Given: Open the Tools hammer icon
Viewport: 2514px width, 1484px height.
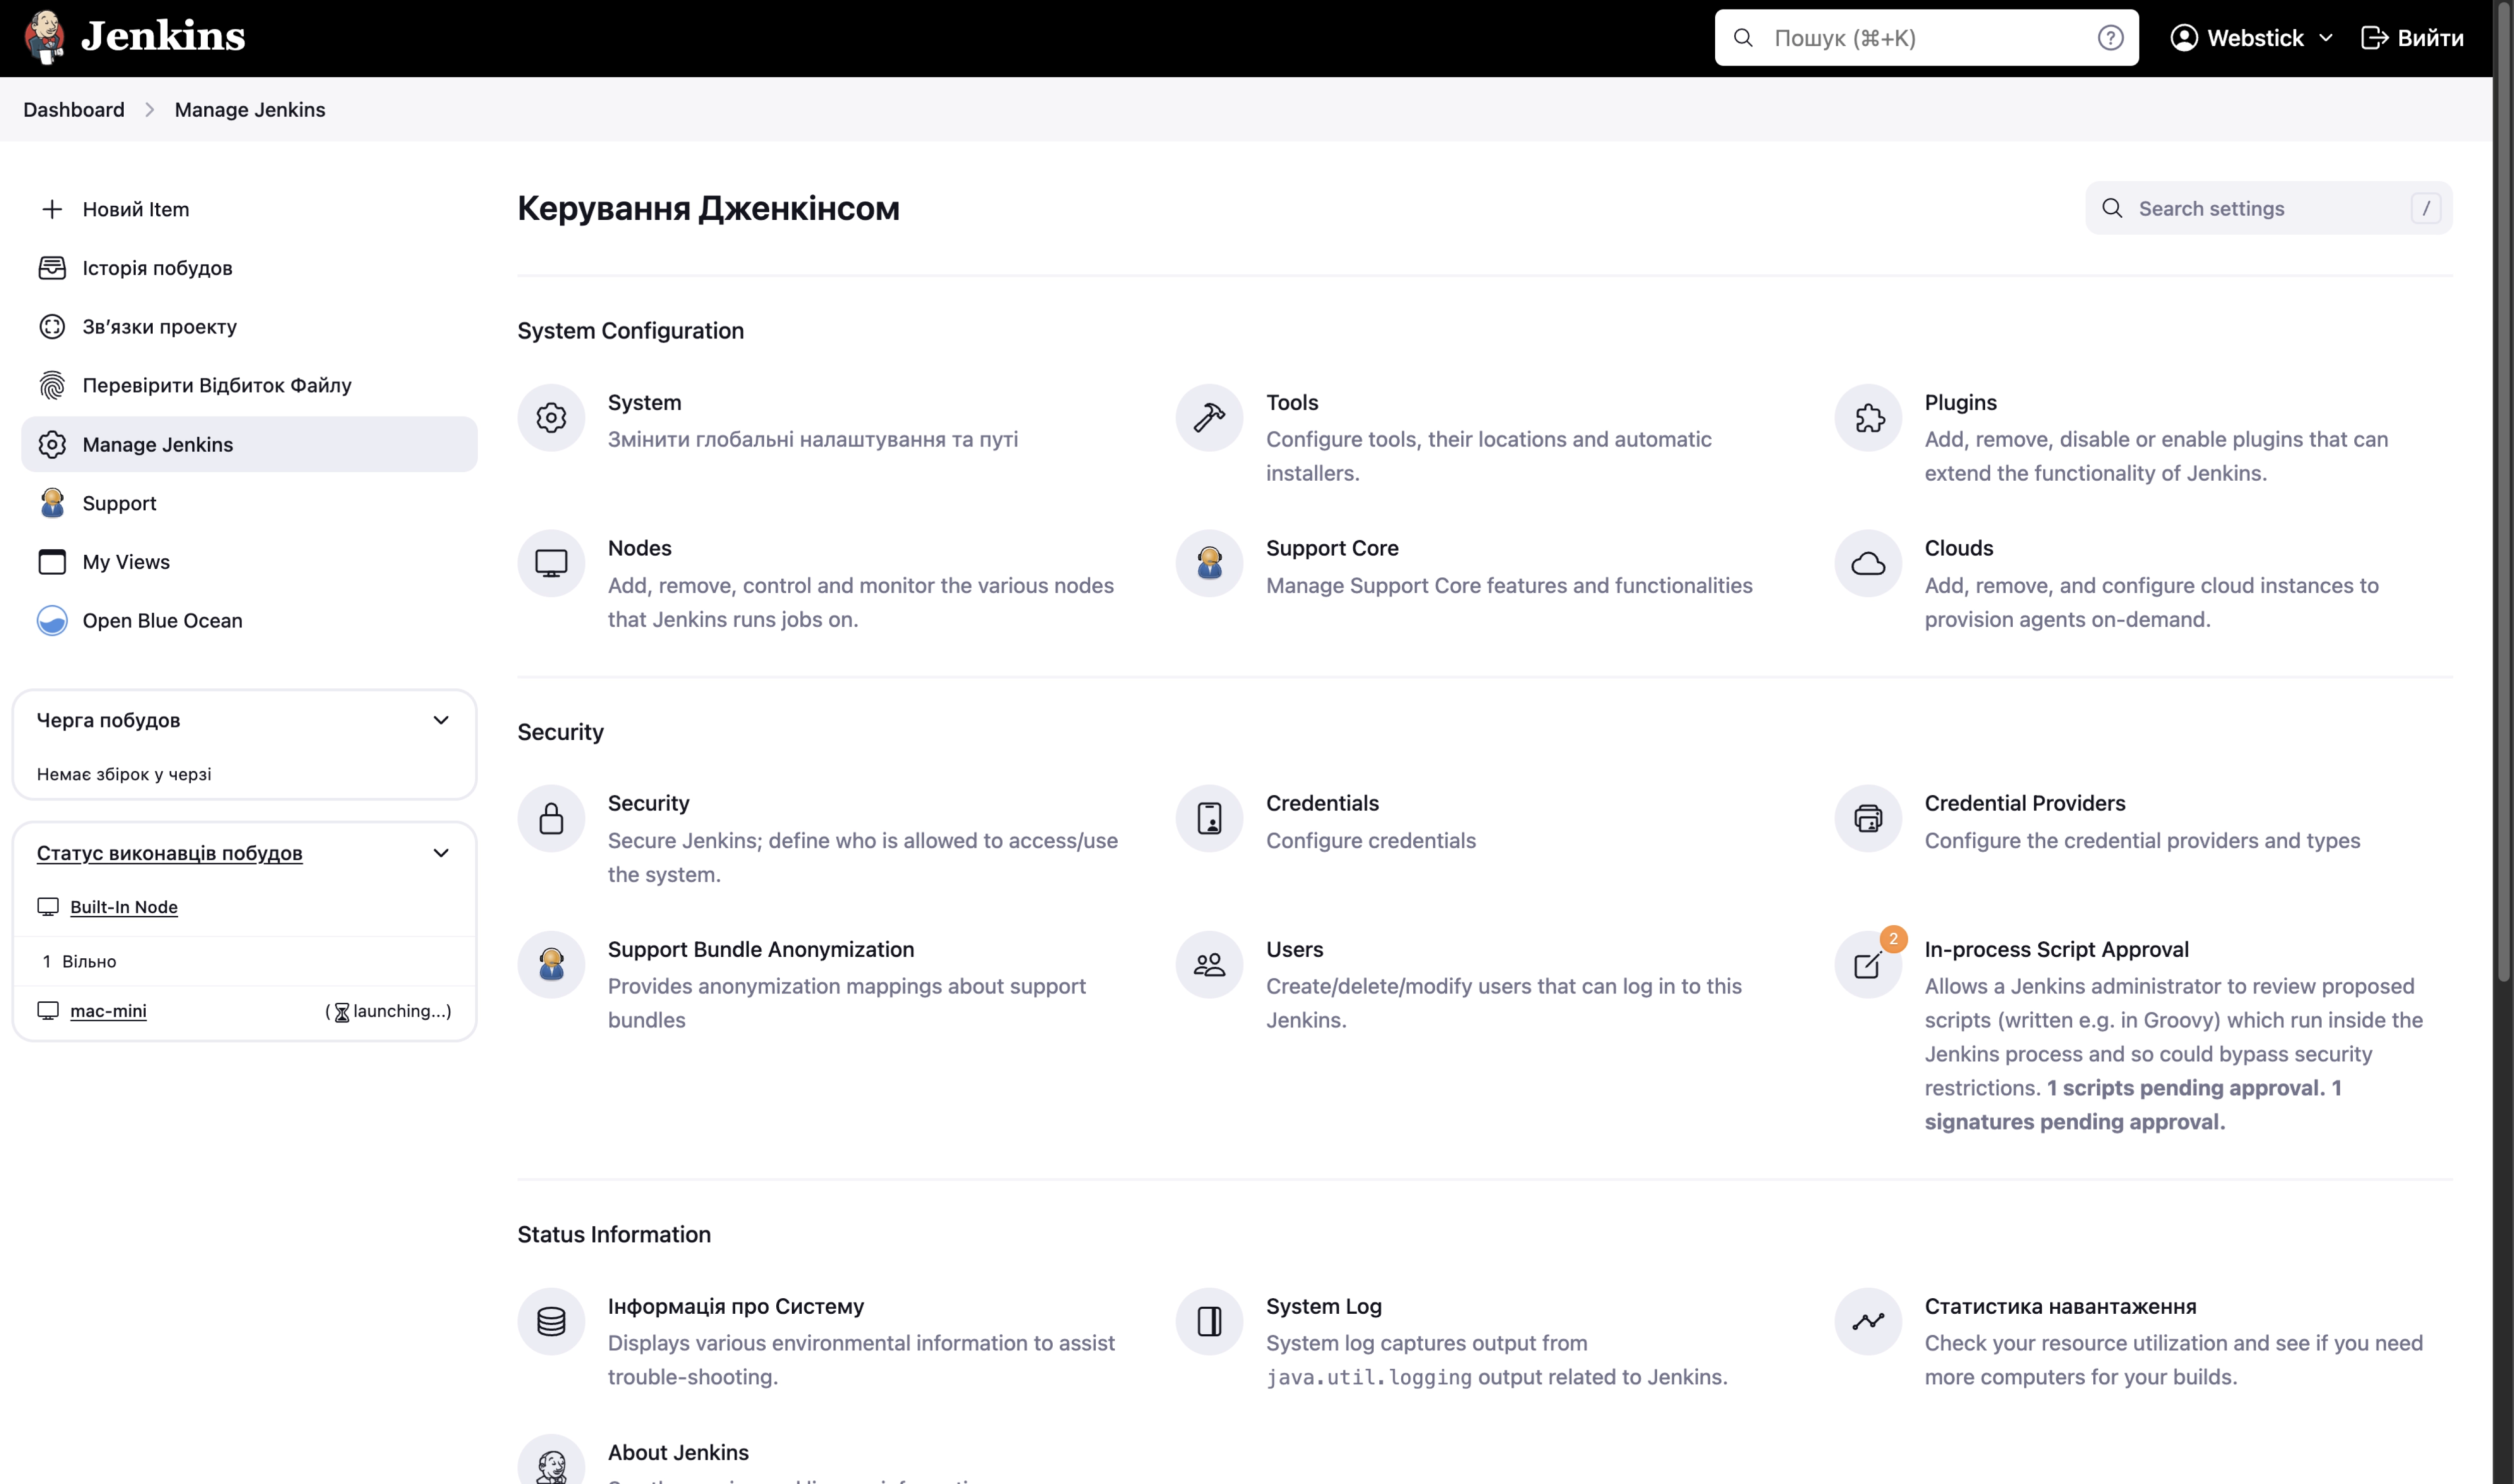Looking at the screenshot, I should [1209, 418].
